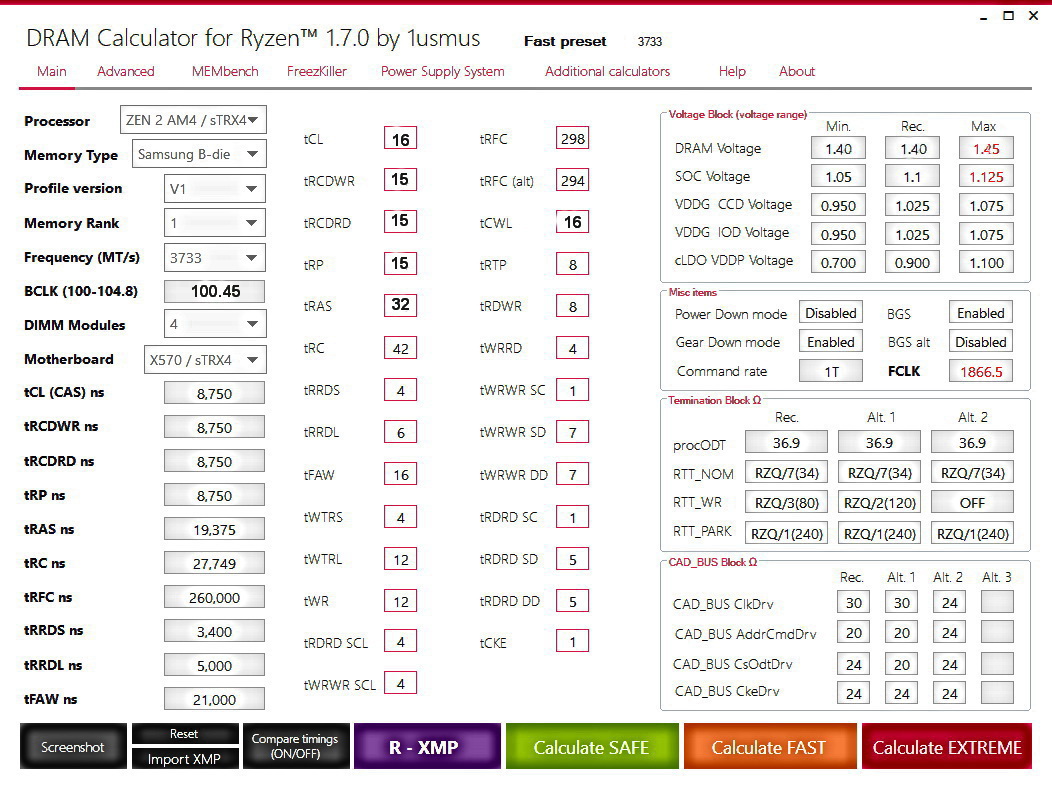Screen dimensions: 1052x790
Task: Expand the Profile version dropdown
Action: [215, 189]
